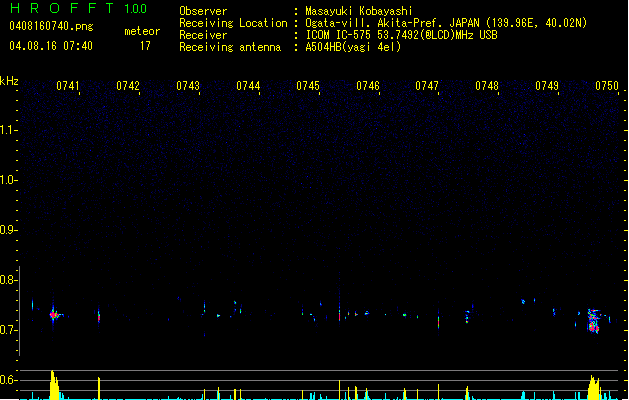
Task: Click the meteor count value 17
Action: [x=145, y=46]
